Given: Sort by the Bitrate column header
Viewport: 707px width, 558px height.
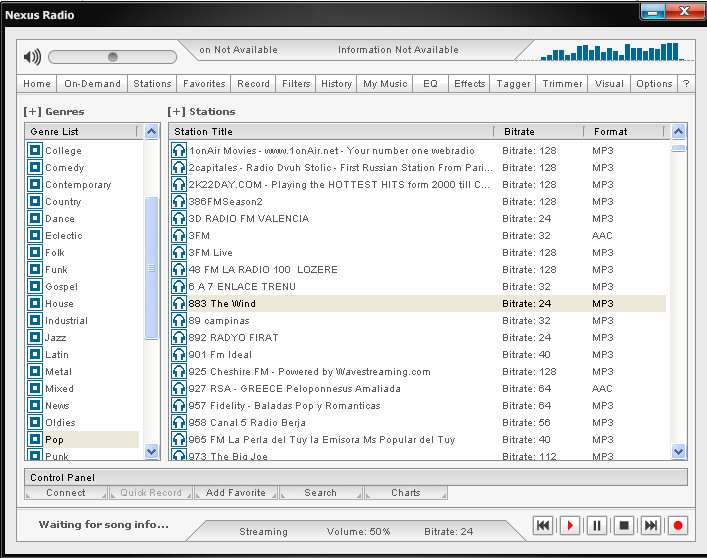Looking at the screenshot, I should [x=539, y=132].
